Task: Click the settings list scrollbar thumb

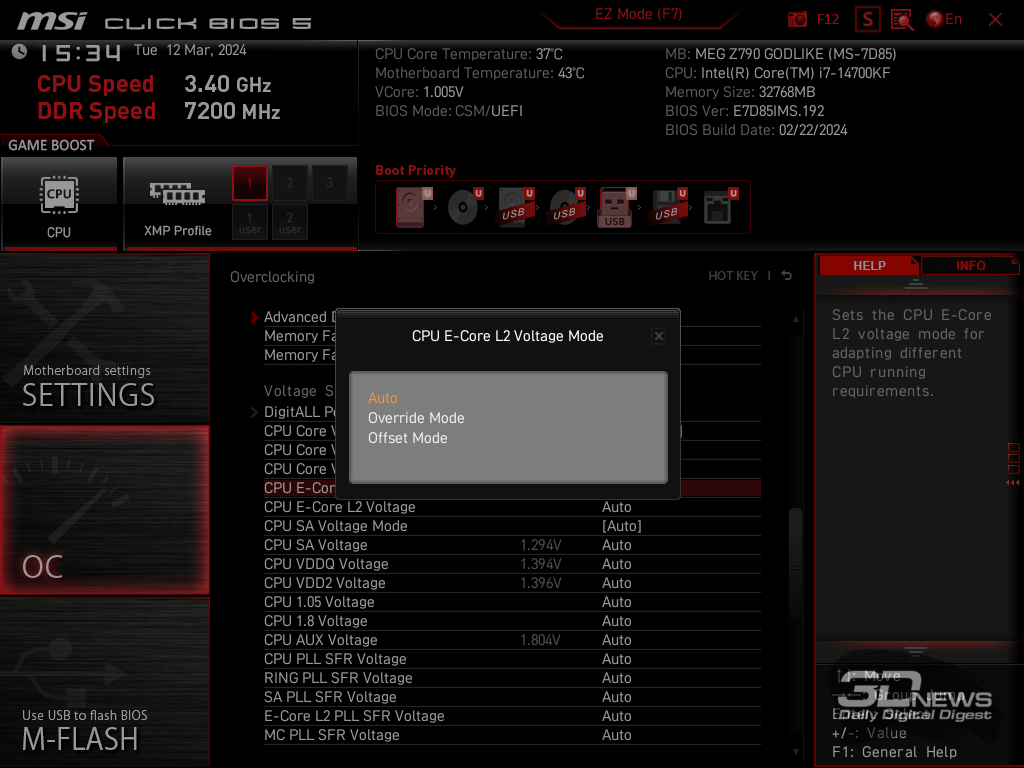Action: [x=795, y=565]
